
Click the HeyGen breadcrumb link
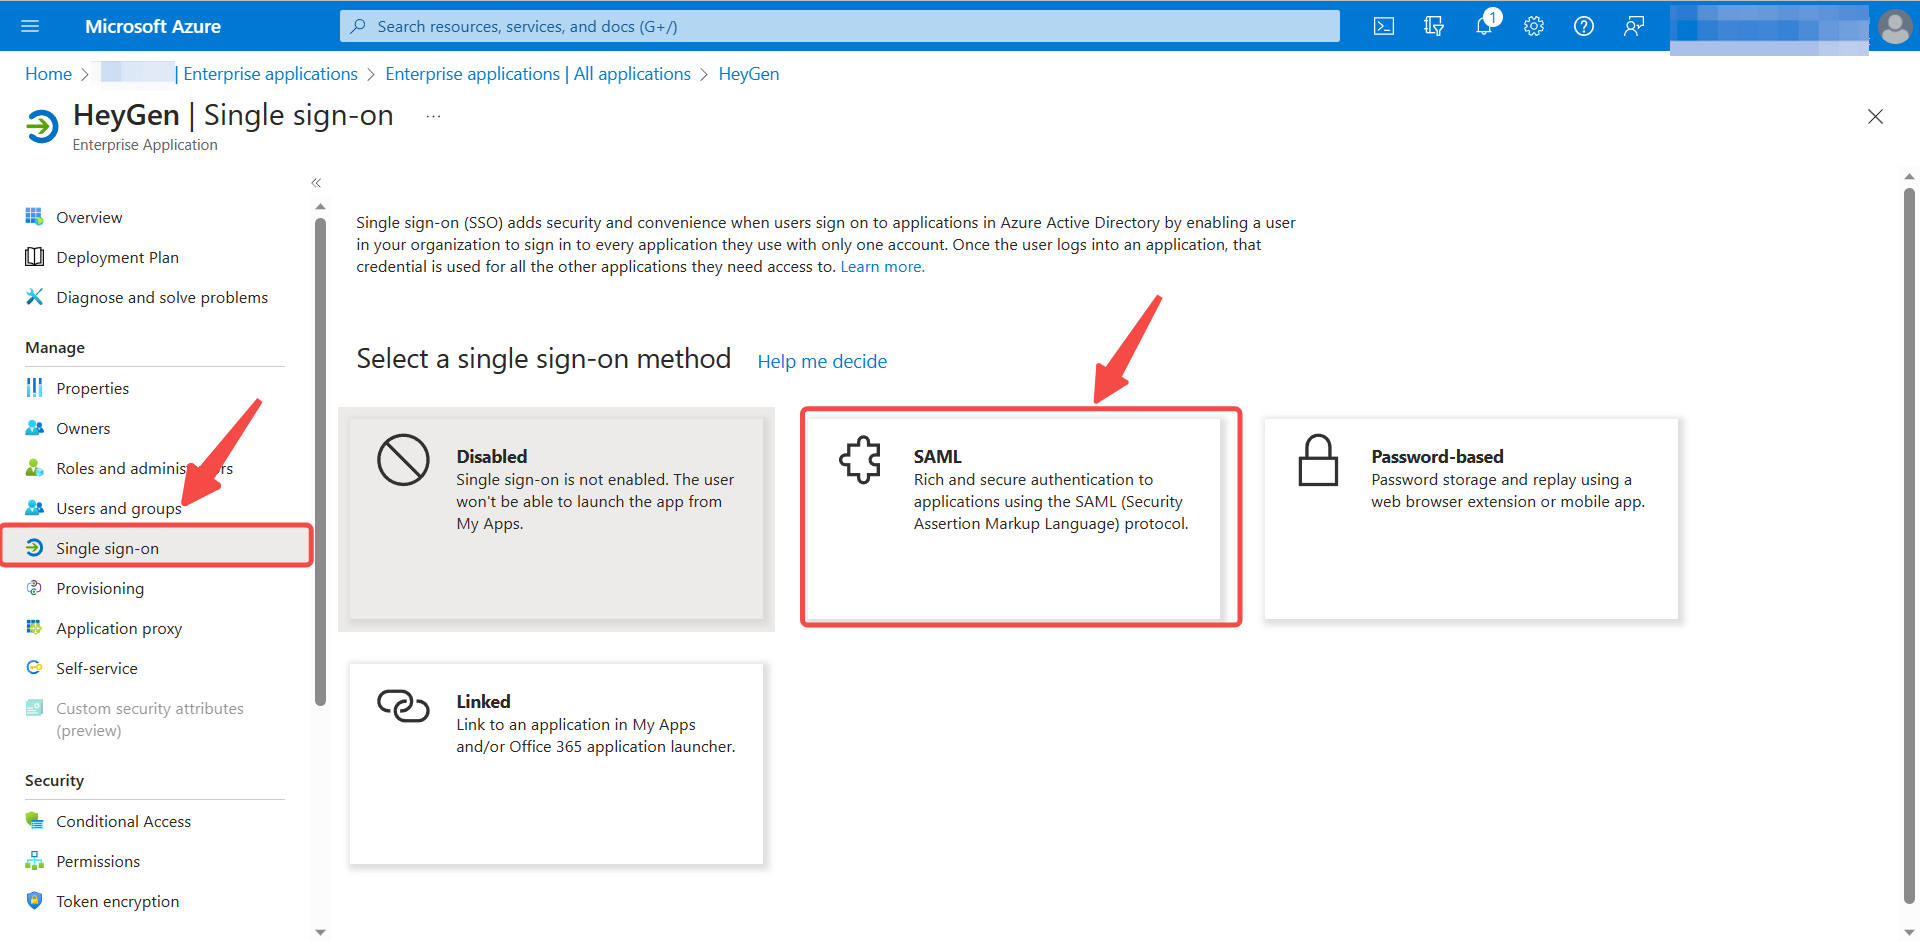(x=749, y=74)
